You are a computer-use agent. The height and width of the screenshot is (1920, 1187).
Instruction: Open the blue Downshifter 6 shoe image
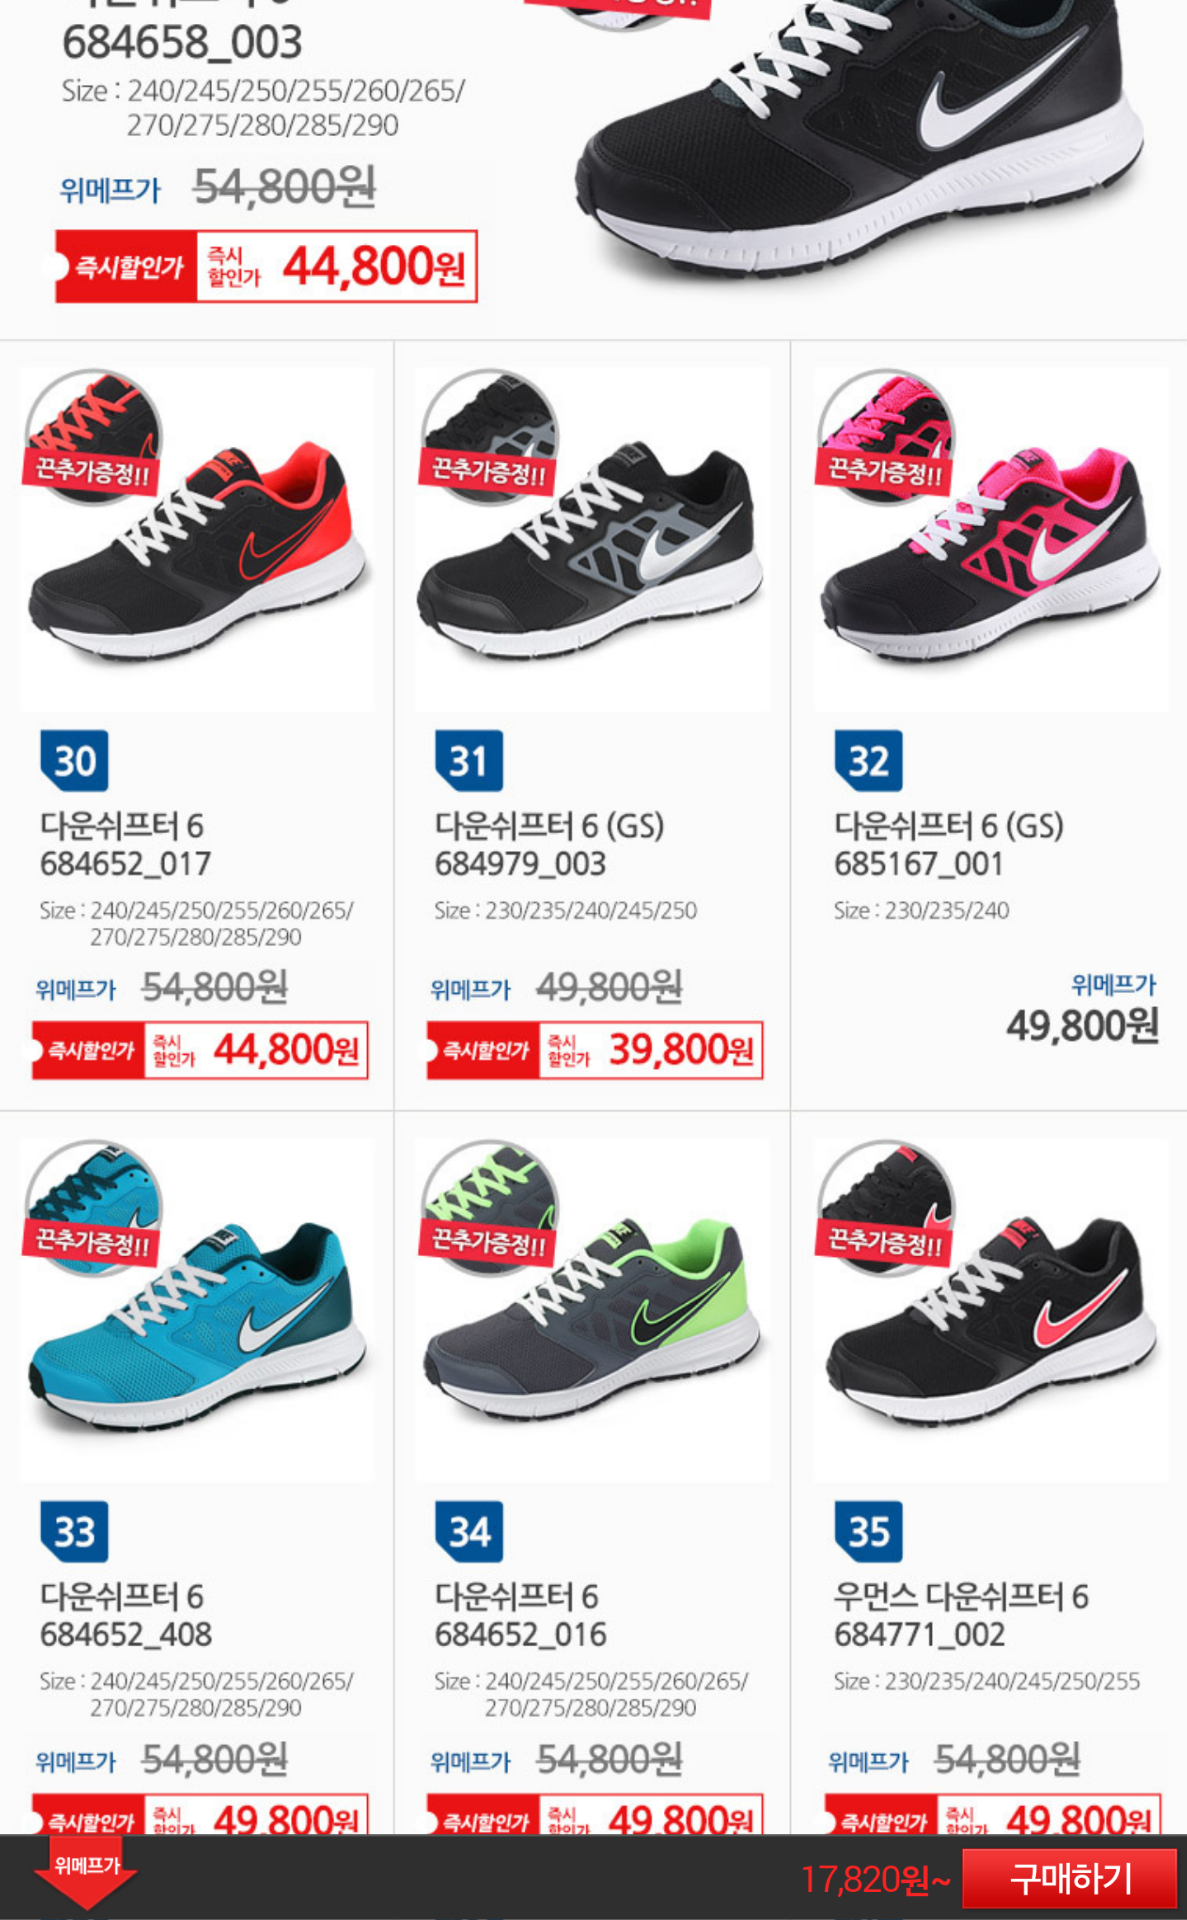click(198, 1310)
